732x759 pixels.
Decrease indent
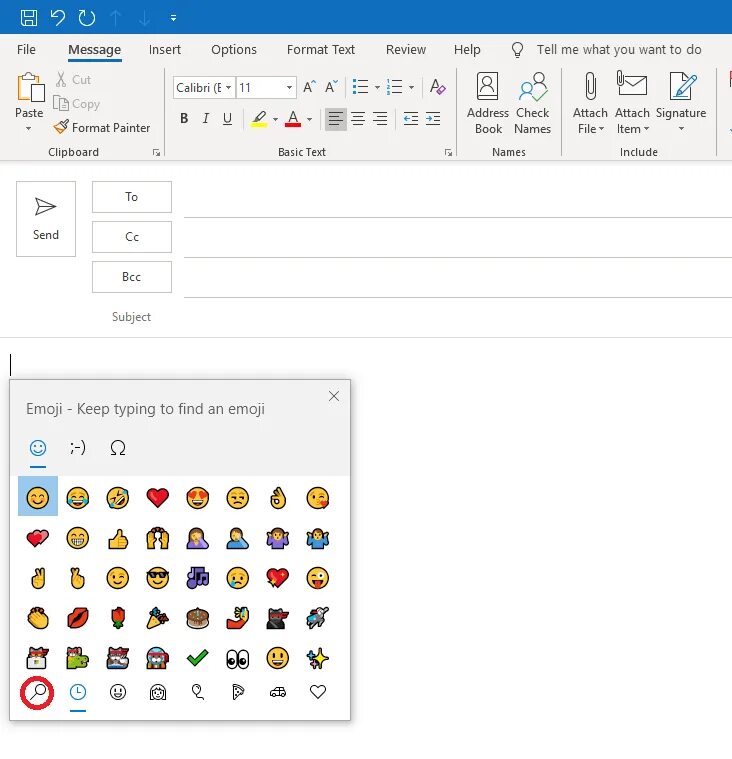point(411,119)
